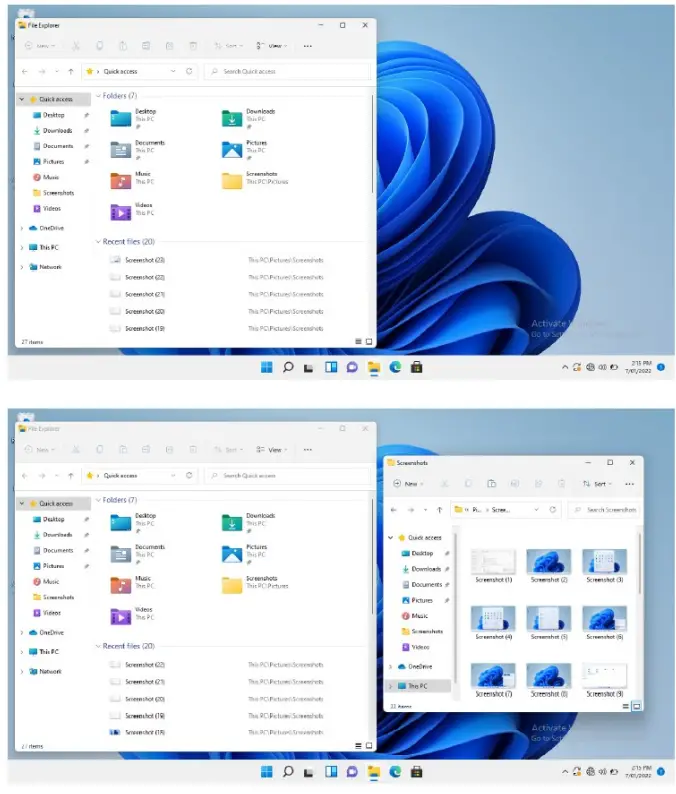The image size is (676, 794).
Task: Click Cut icon in the active File Explorer window
Action: tap(76, 46)
